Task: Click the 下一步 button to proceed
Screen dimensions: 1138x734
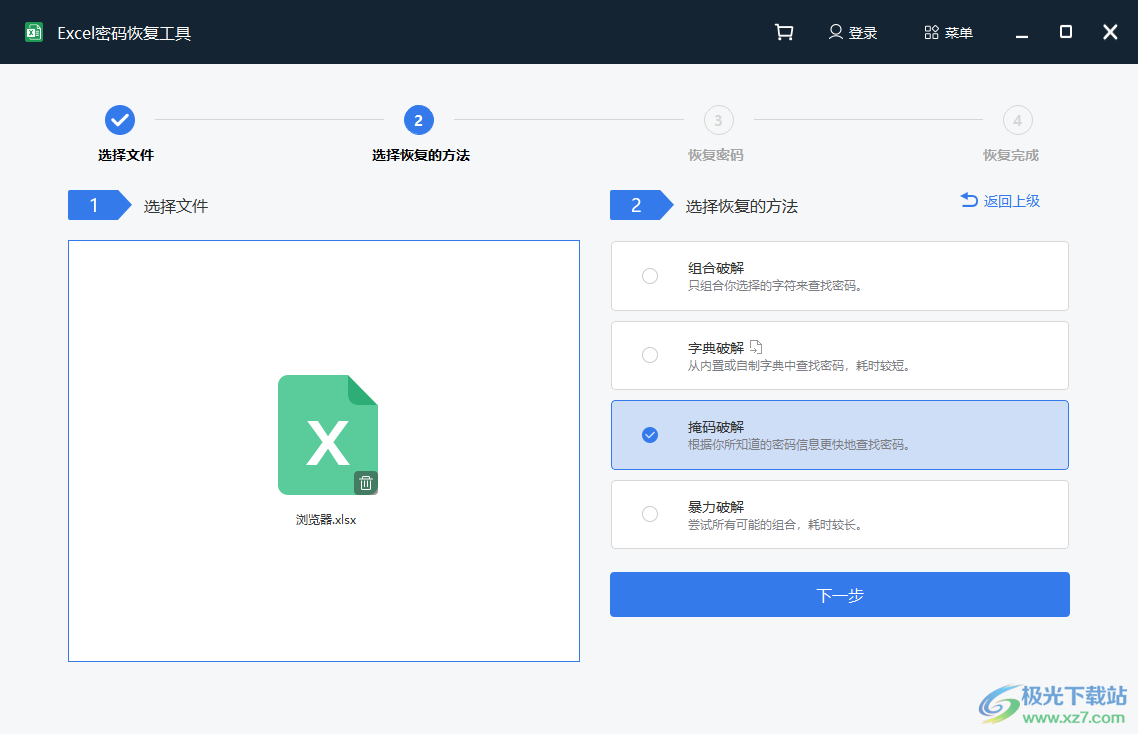Action: (x=839, y=594)
